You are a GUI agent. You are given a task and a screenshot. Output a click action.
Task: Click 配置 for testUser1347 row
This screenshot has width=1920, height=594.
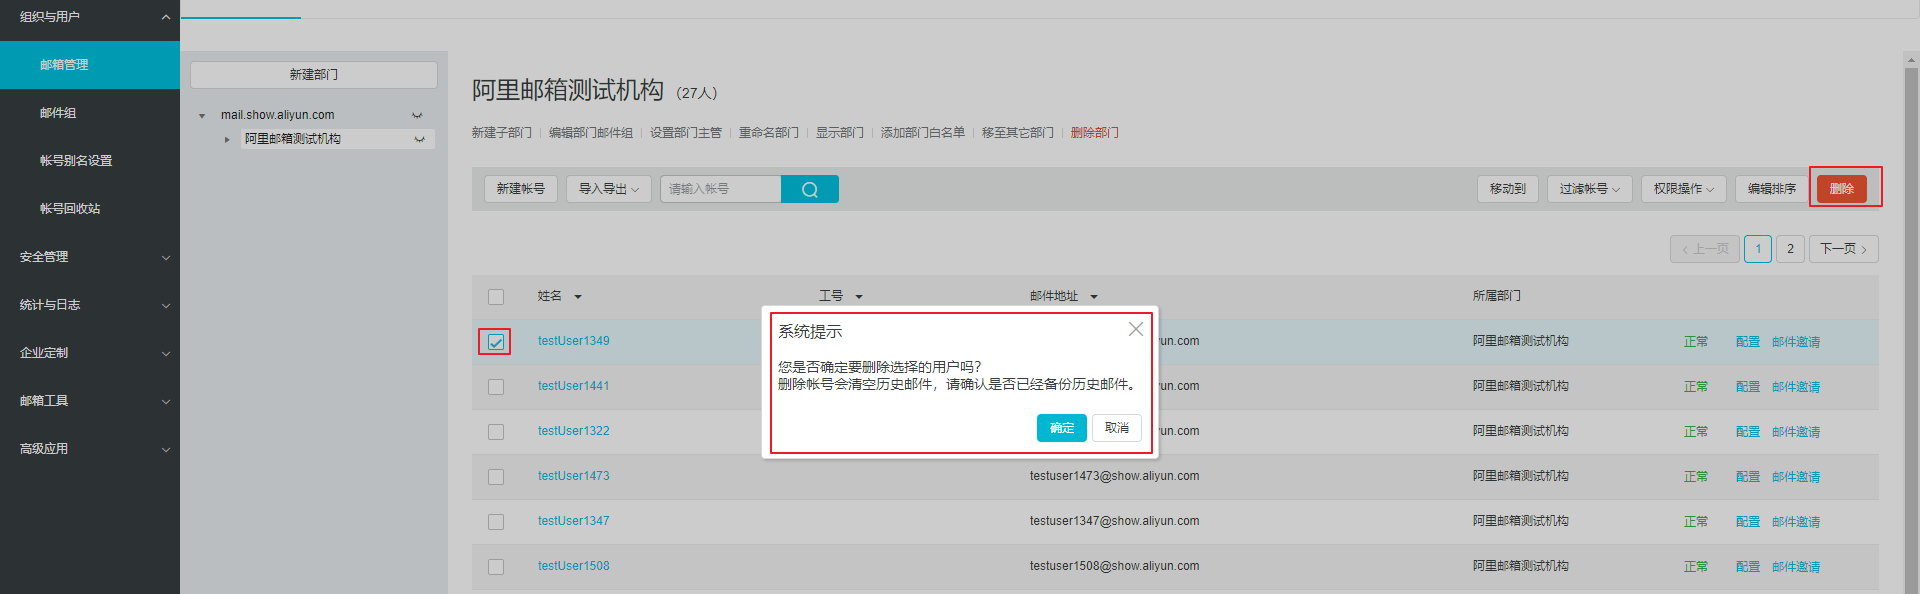pyautogui.click(x=1748, y=522)
